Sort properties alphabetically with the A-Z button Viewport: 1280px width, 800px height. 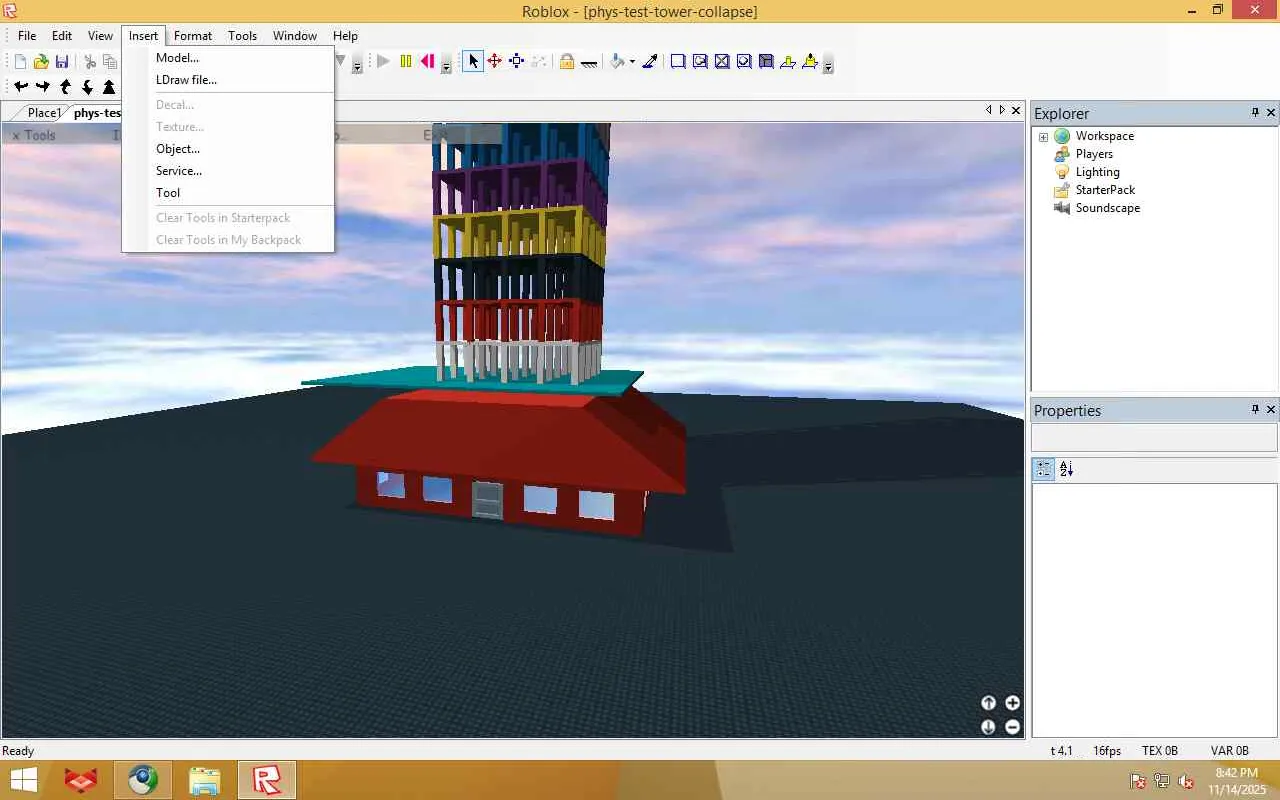pyautogui.click(x=1066, y=469)
